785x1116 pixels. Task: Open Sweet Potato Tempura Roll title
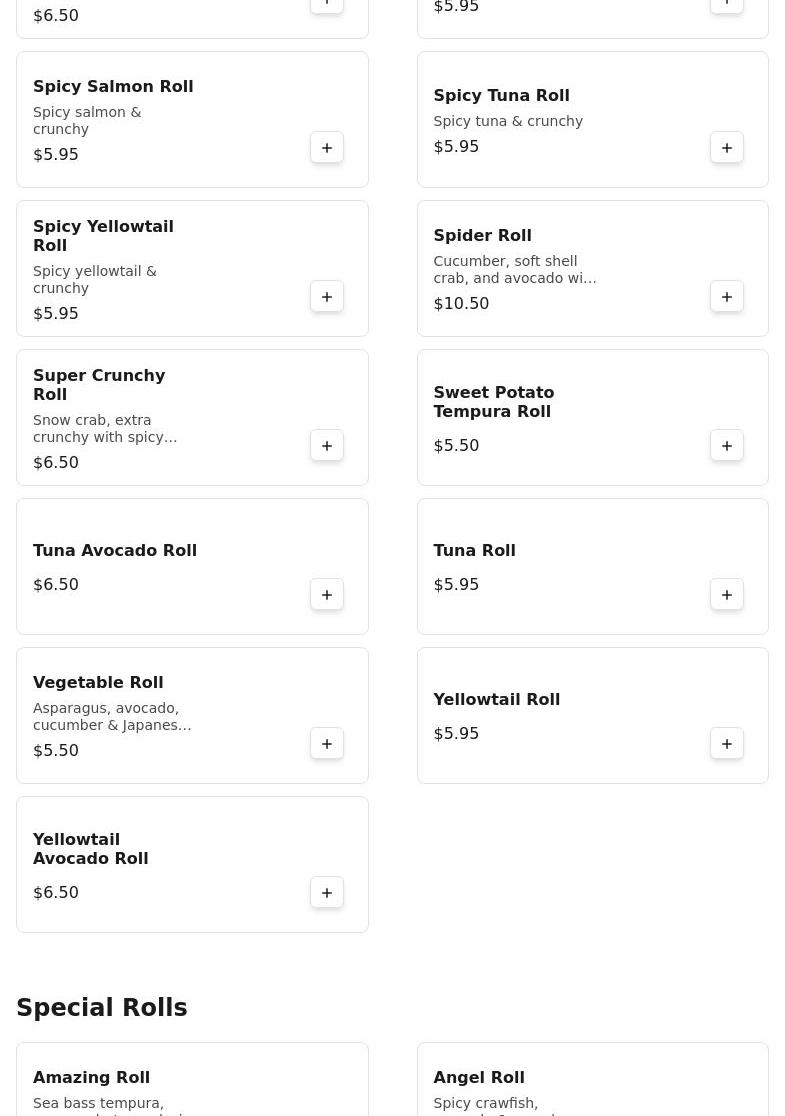pos(493,402)
